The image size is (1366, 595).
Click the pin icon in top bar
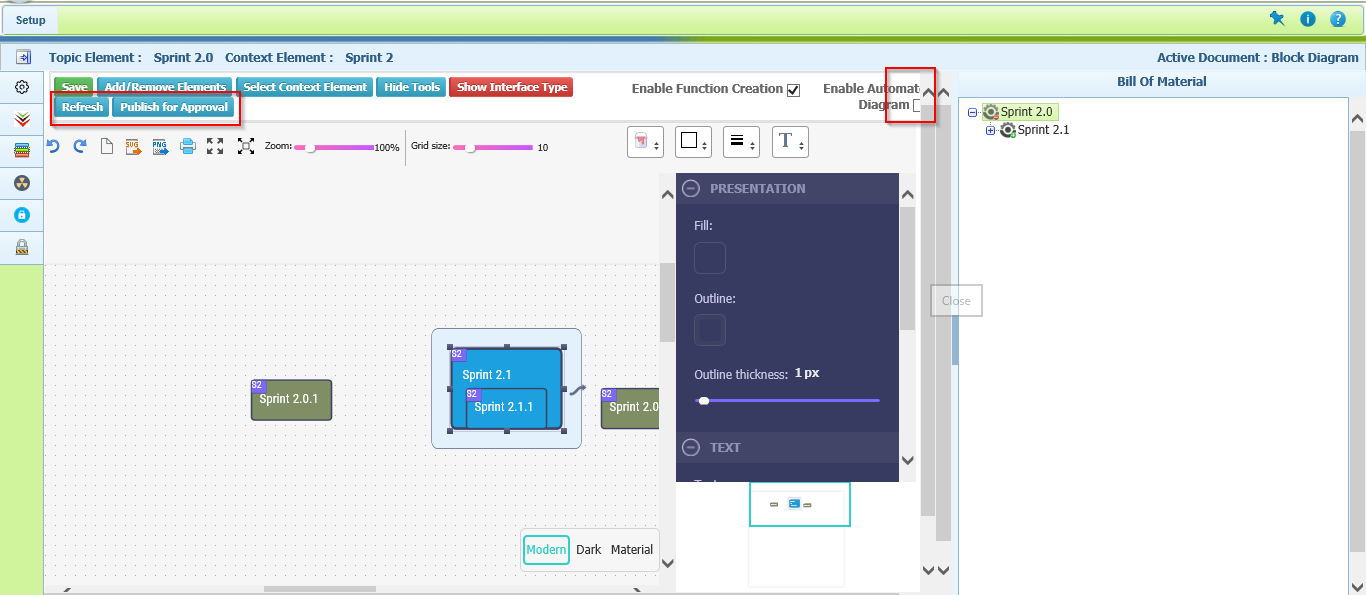(x=1277, y=19)
